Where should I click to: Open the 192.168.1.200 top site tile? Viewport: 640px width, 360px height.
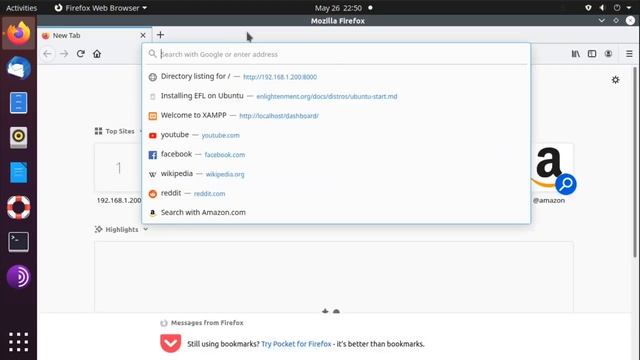(118, 168)
